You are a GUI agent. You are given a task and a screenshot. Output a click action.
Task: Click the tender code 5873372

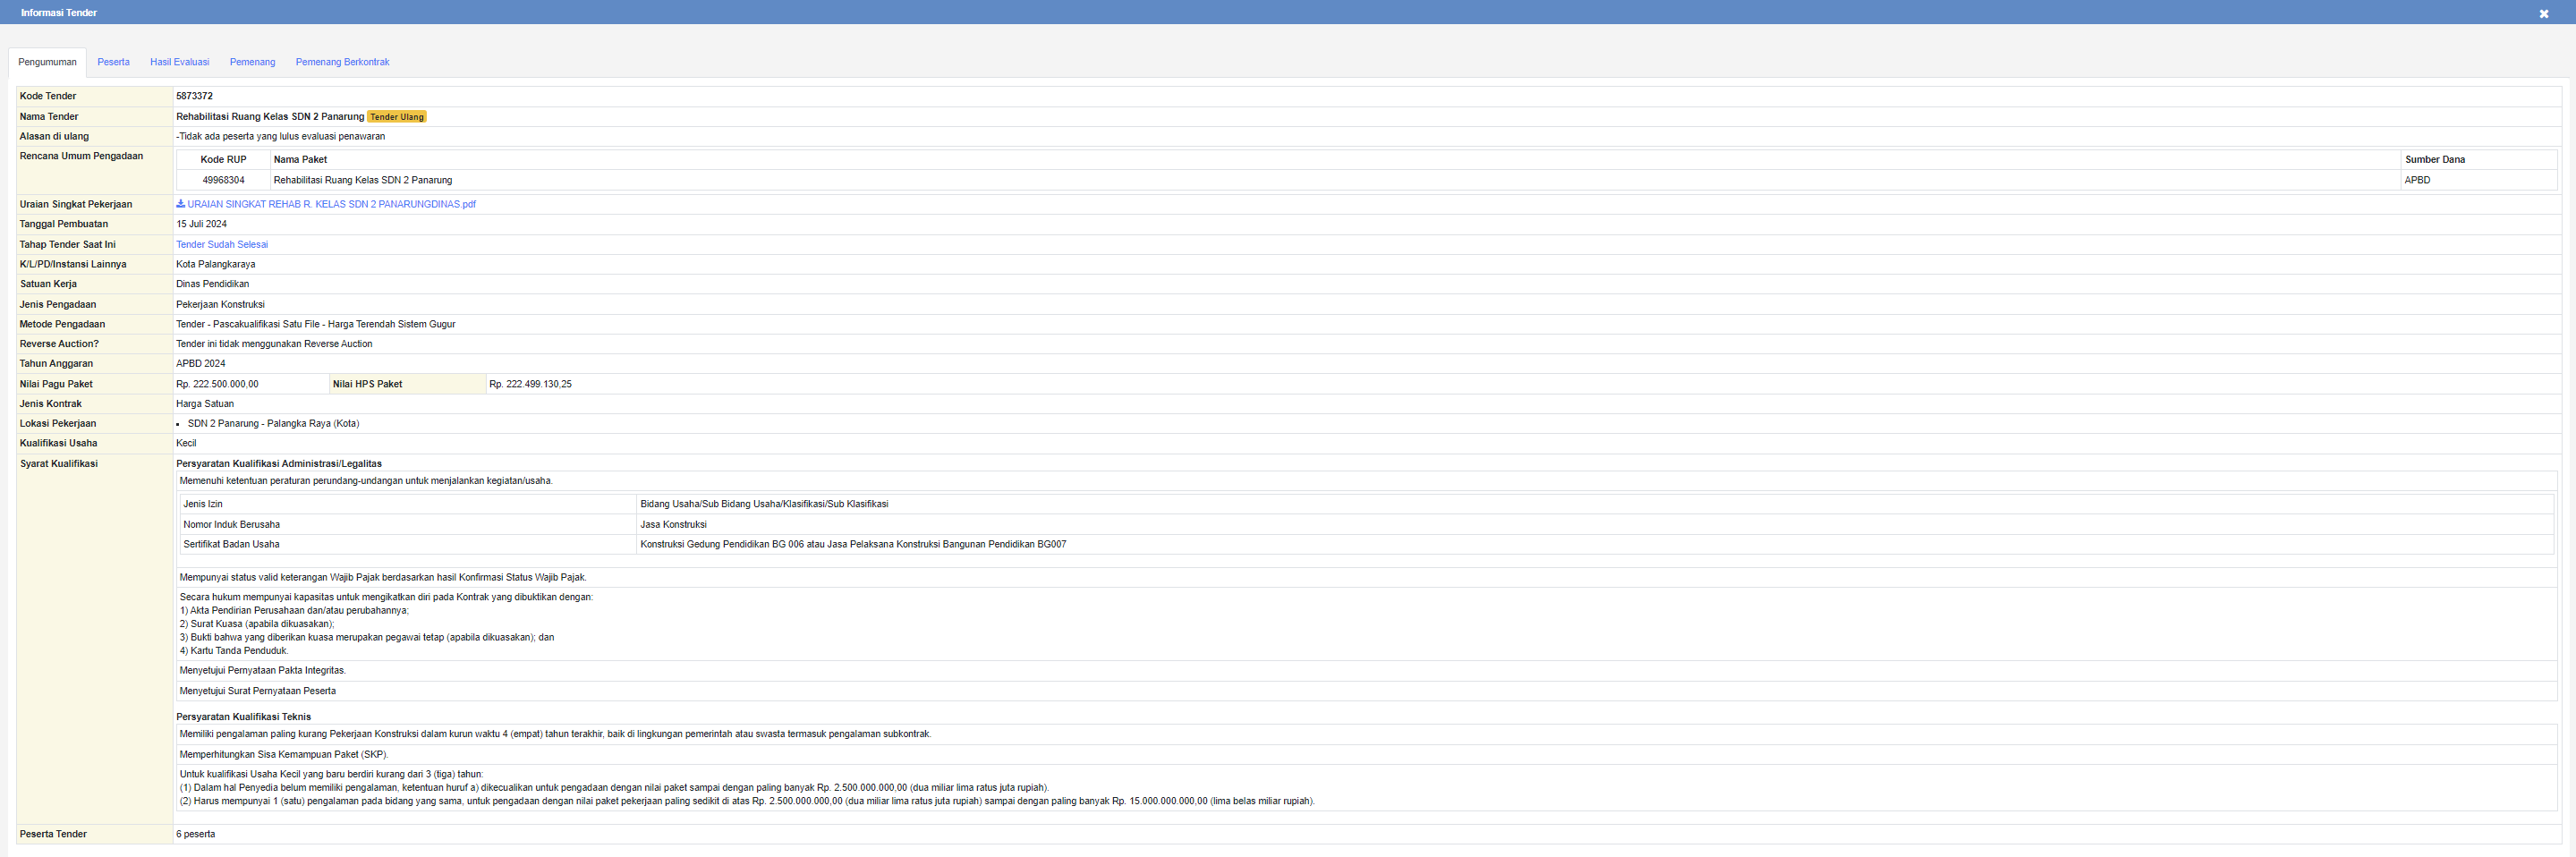(194, 96)
